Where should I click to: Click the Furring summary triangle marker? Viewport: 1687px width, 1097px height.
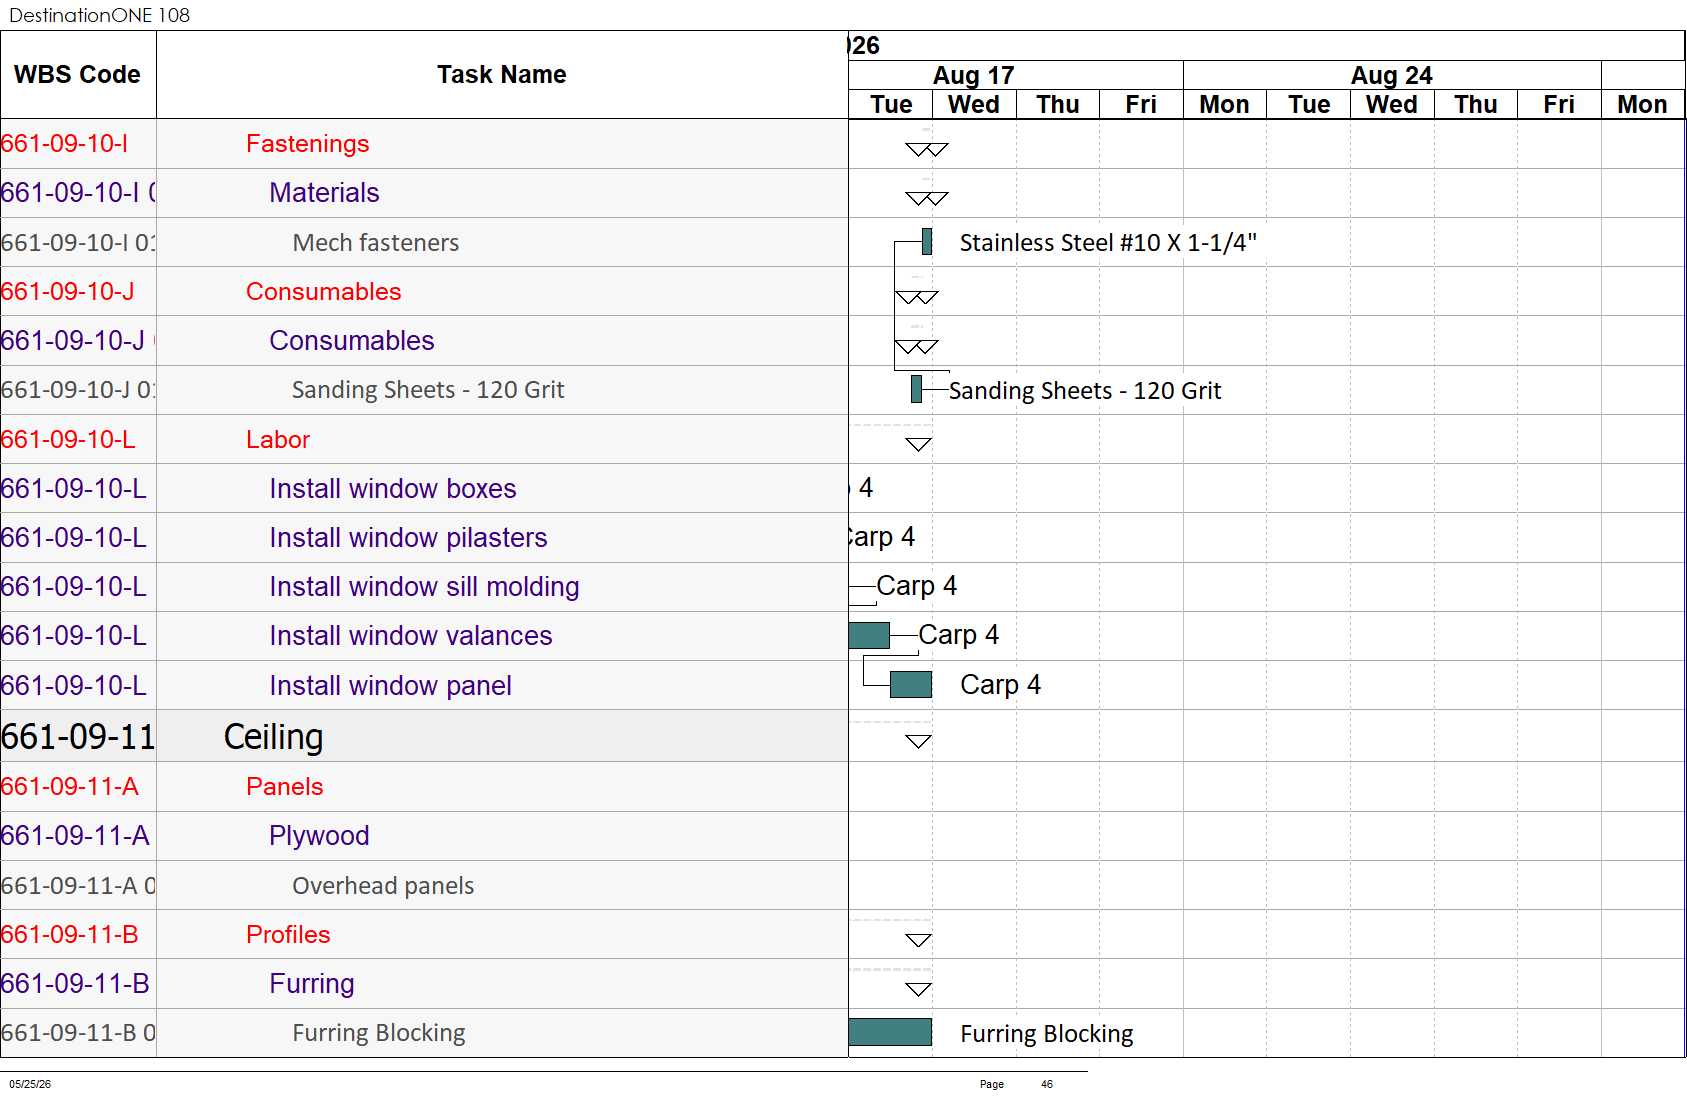tap(918, 990)
